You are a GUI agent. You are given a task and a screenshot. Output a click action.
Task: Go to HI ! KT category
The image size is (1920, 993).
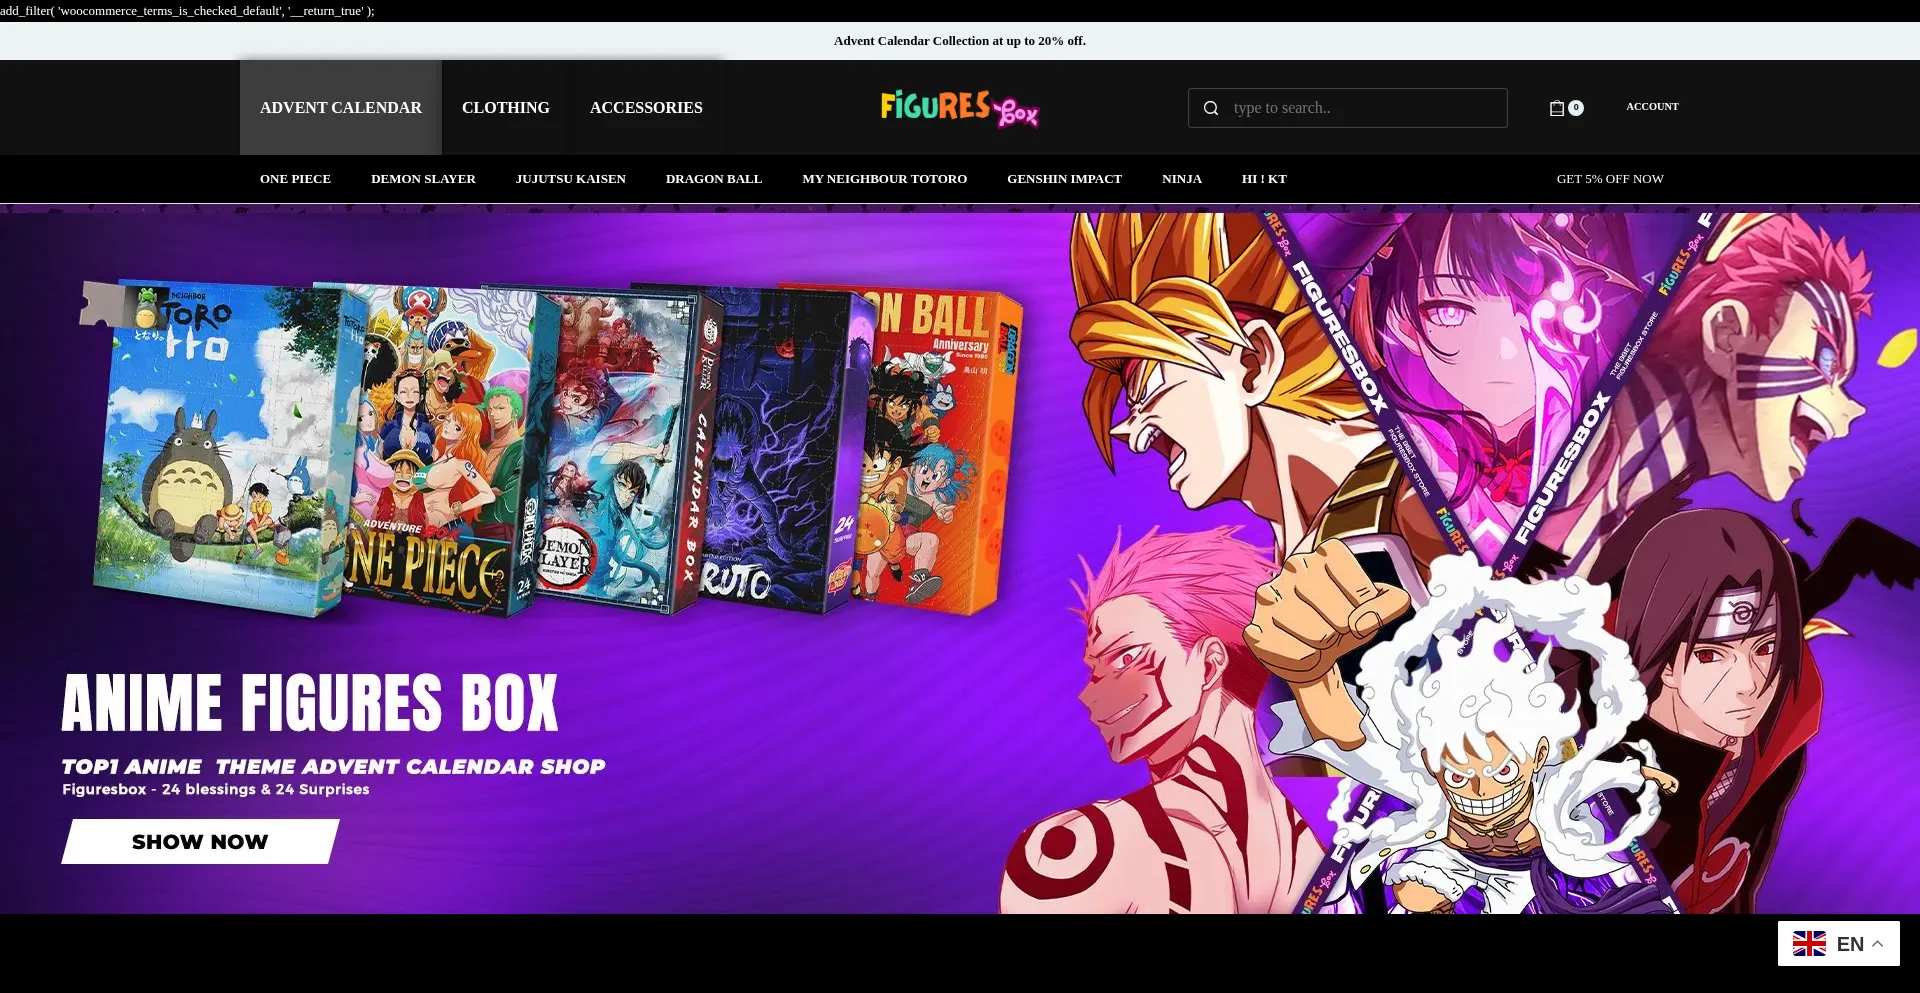tap(1264, 179)
